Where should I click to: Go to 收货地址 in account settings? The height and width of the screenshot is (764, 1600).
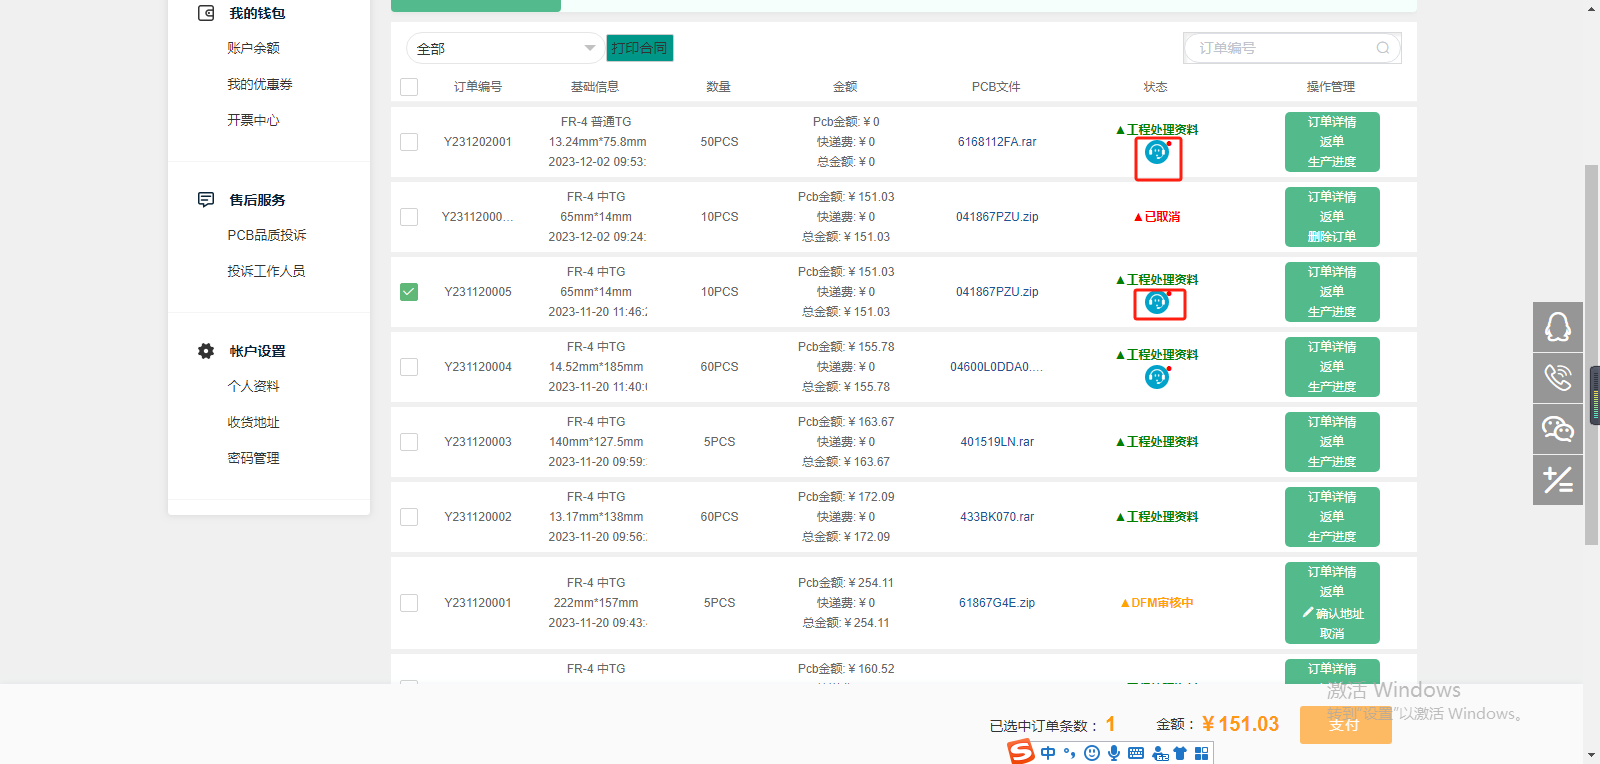(x=253, y=422)
